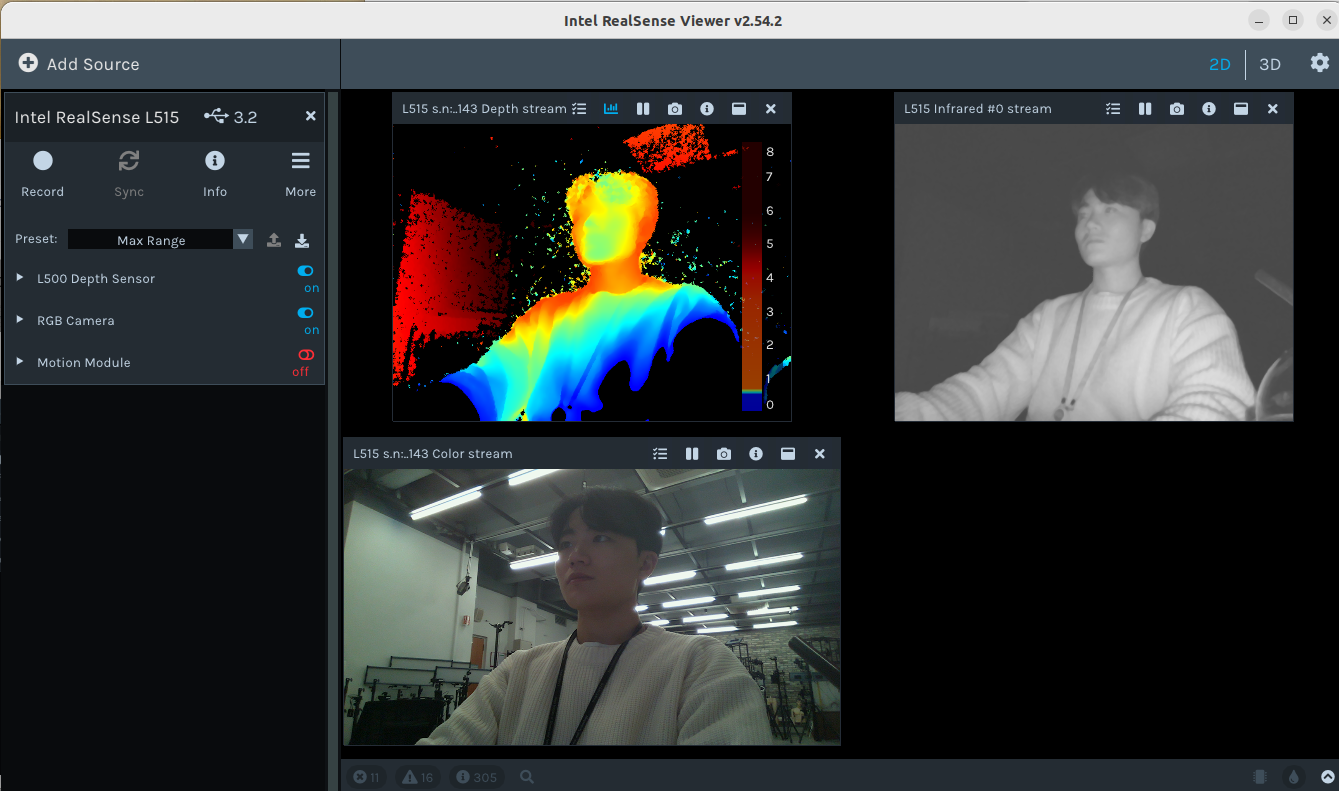Minimize the RealSense Viewer window
The width and height of the screenshot is (1339, 791).
[1261, 20]
